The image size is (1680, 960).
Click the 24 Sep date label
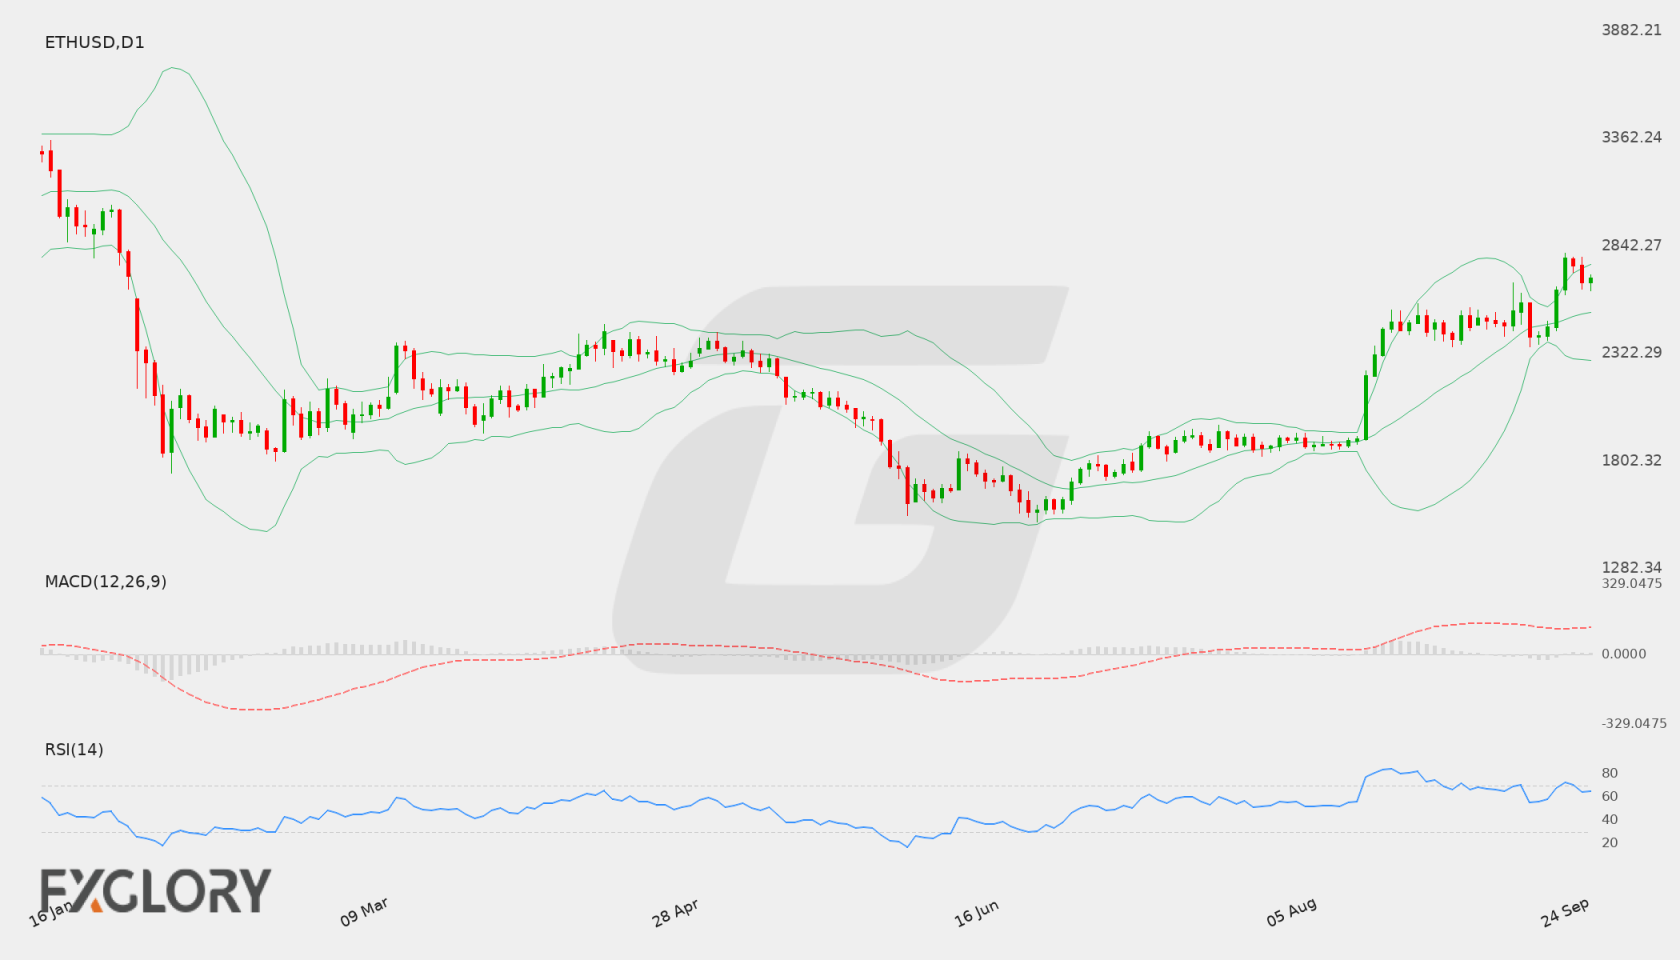pyautogui.click(x=1565, y=912)
